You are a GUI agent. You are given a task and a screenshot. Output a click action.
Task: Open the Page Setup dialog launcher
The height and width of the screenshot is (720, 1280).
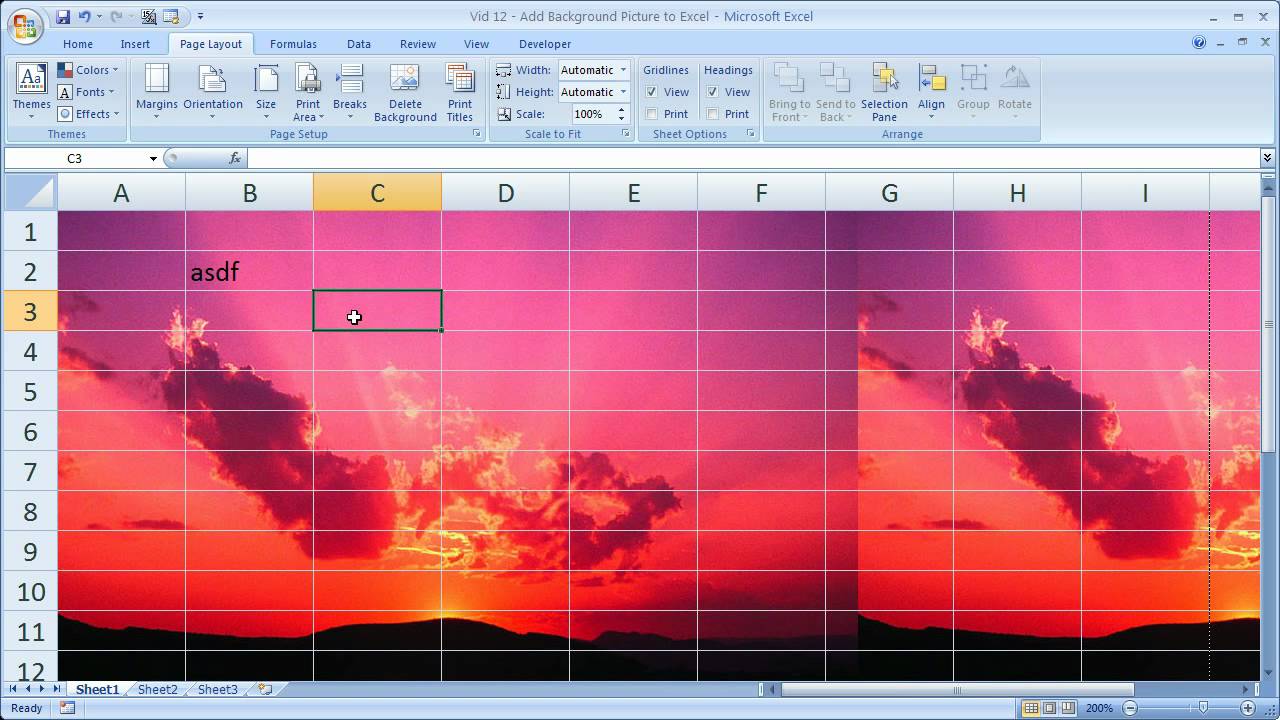pos(477,134)
